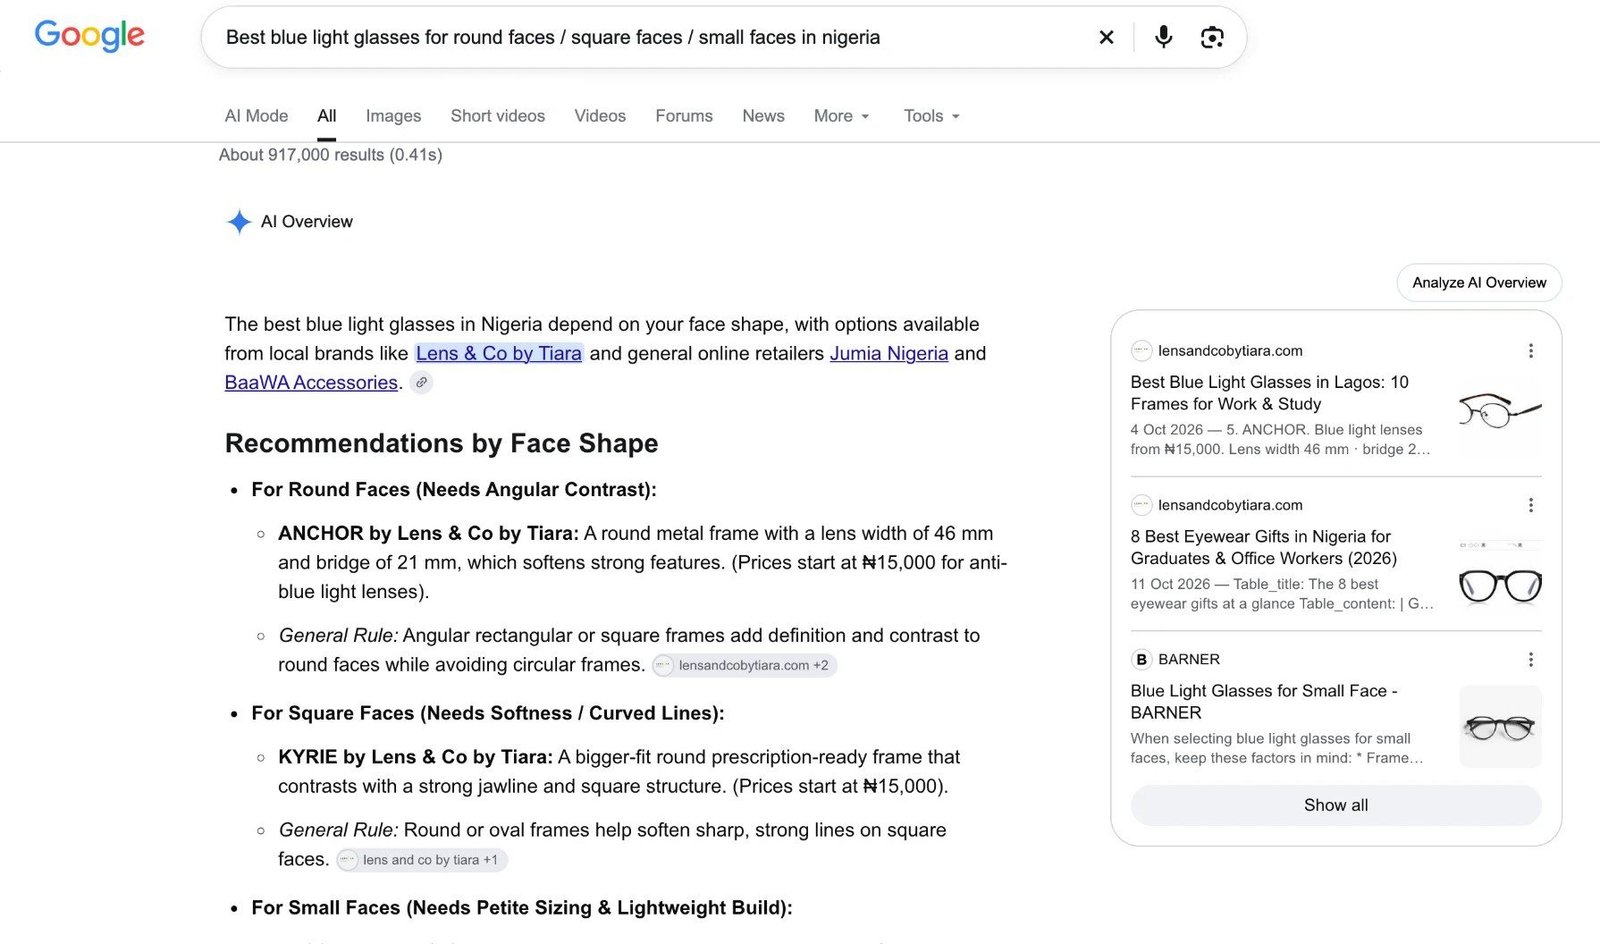Image resolution: width=1600 pixels, height=944 pixels.
Task: Open the Forums tab
Action: [684, 116]
